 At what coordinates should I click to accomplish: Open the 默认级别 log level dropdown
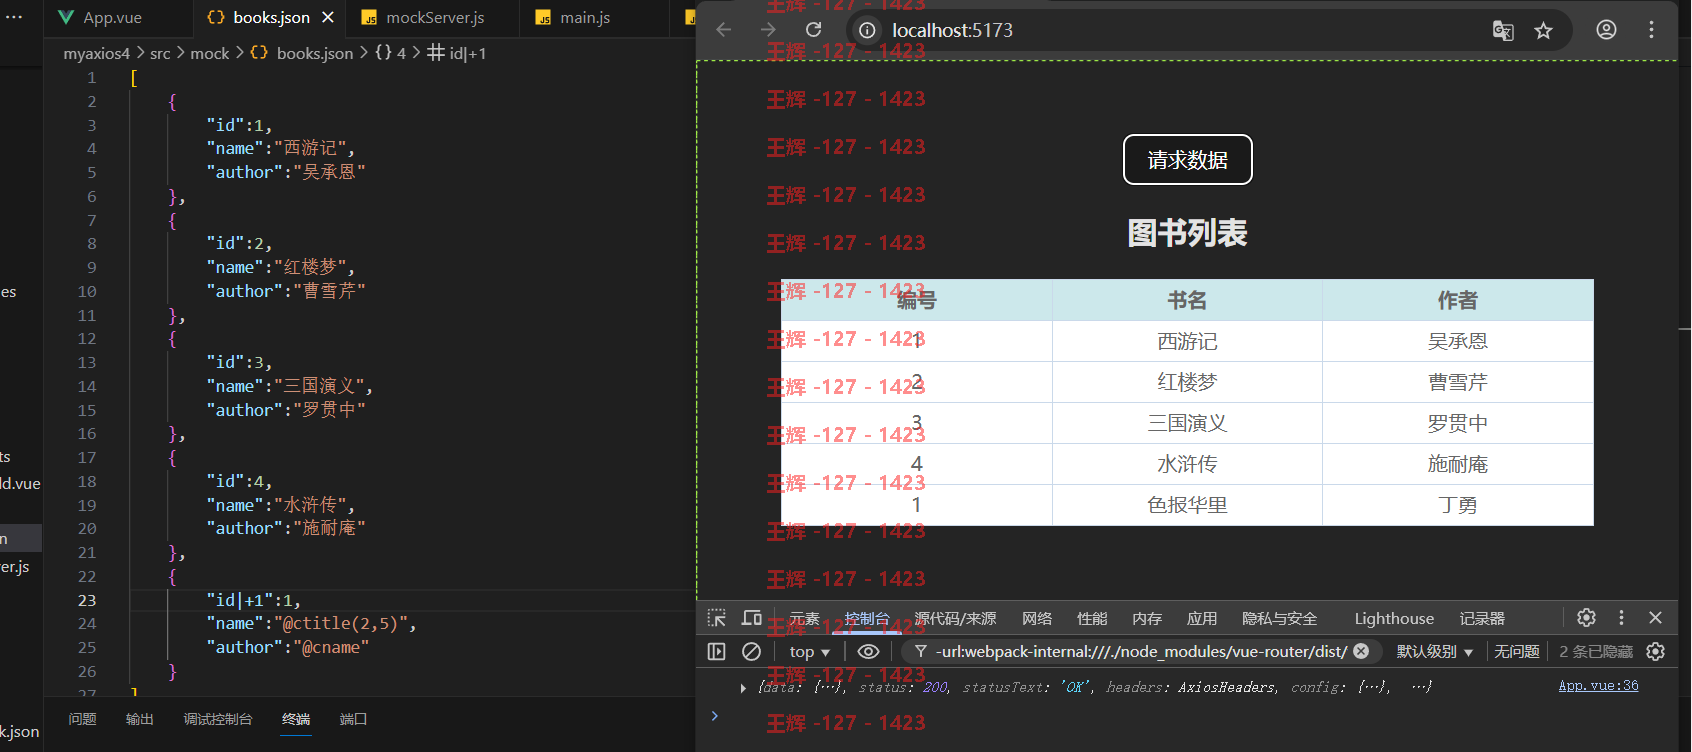tap(1435, 652)
